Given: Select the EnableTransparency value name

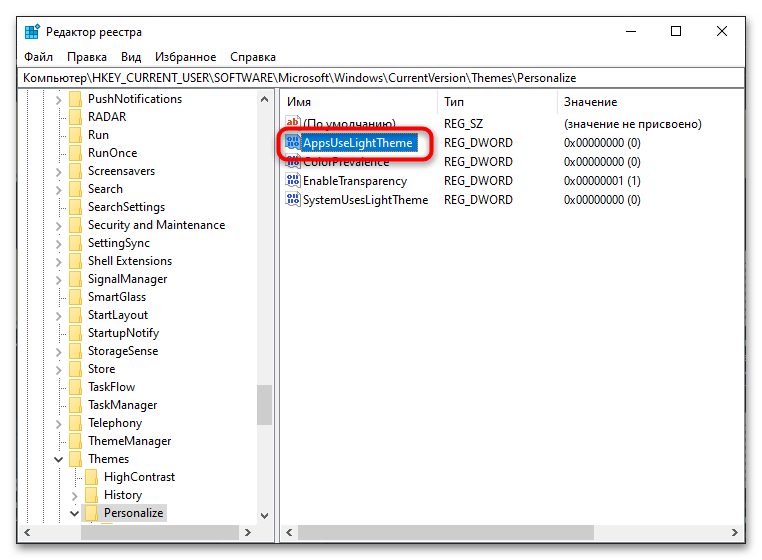Looking at the screenshot, I should point(355,181).
